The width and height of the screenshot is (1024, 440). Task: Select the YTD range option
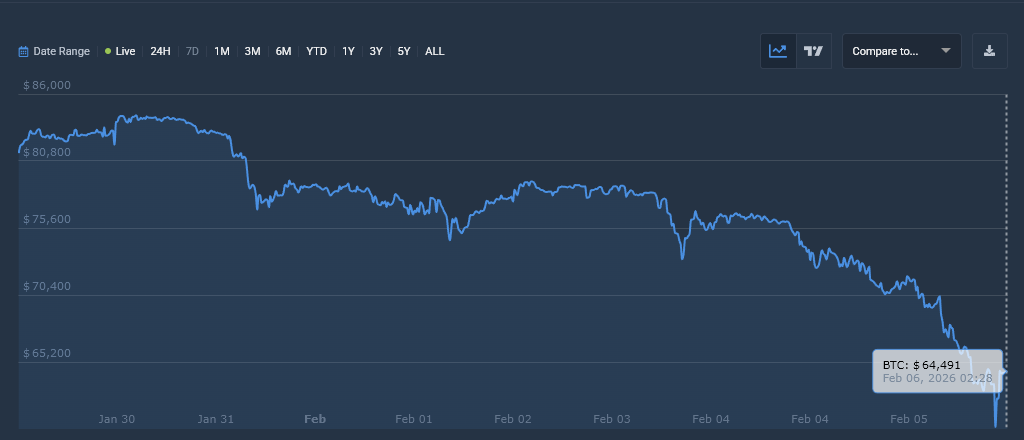(316, 51)
